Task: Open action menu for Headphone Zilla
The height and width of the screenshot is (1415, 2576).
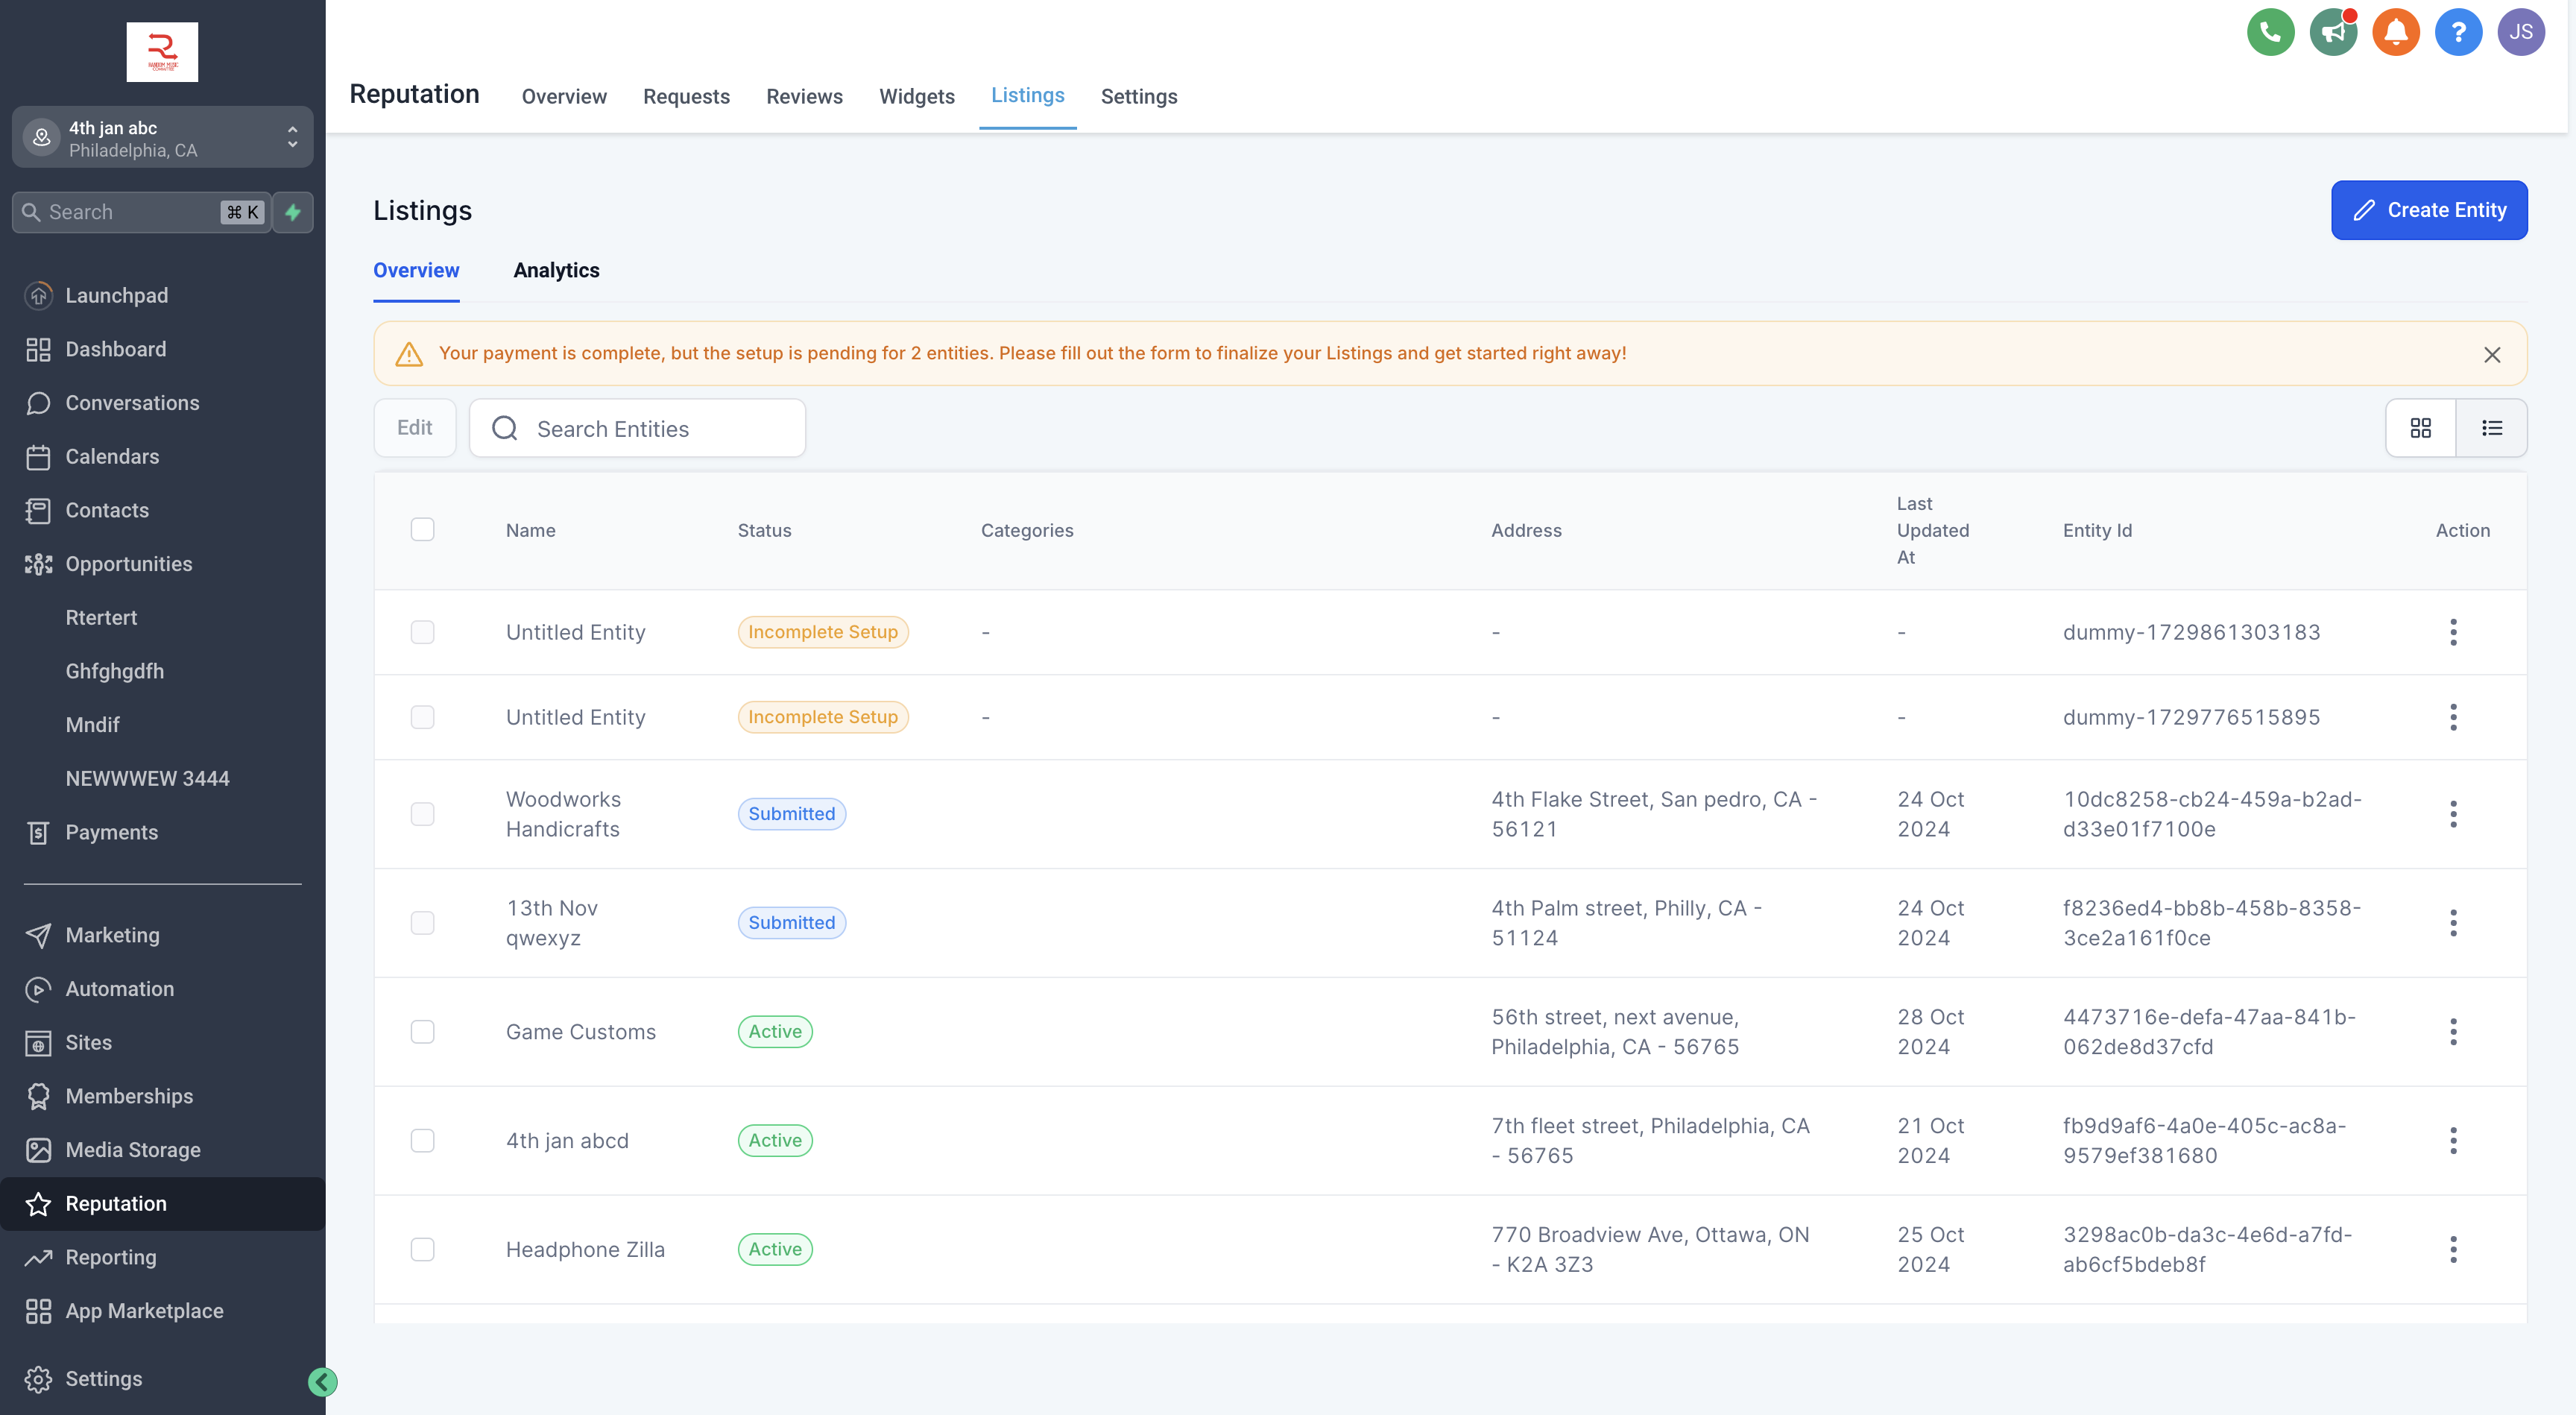Action: [2452, 1249]
